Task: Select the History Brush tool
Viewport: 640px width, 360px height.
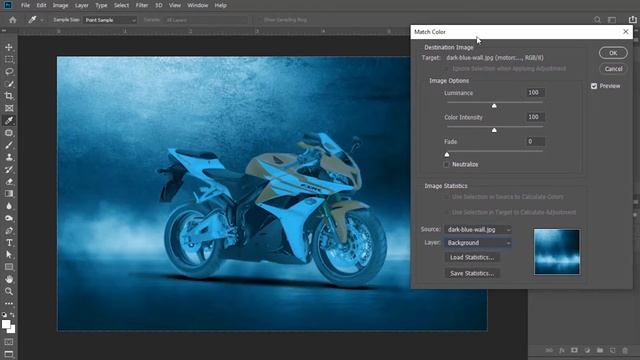Action: [9, 169]
